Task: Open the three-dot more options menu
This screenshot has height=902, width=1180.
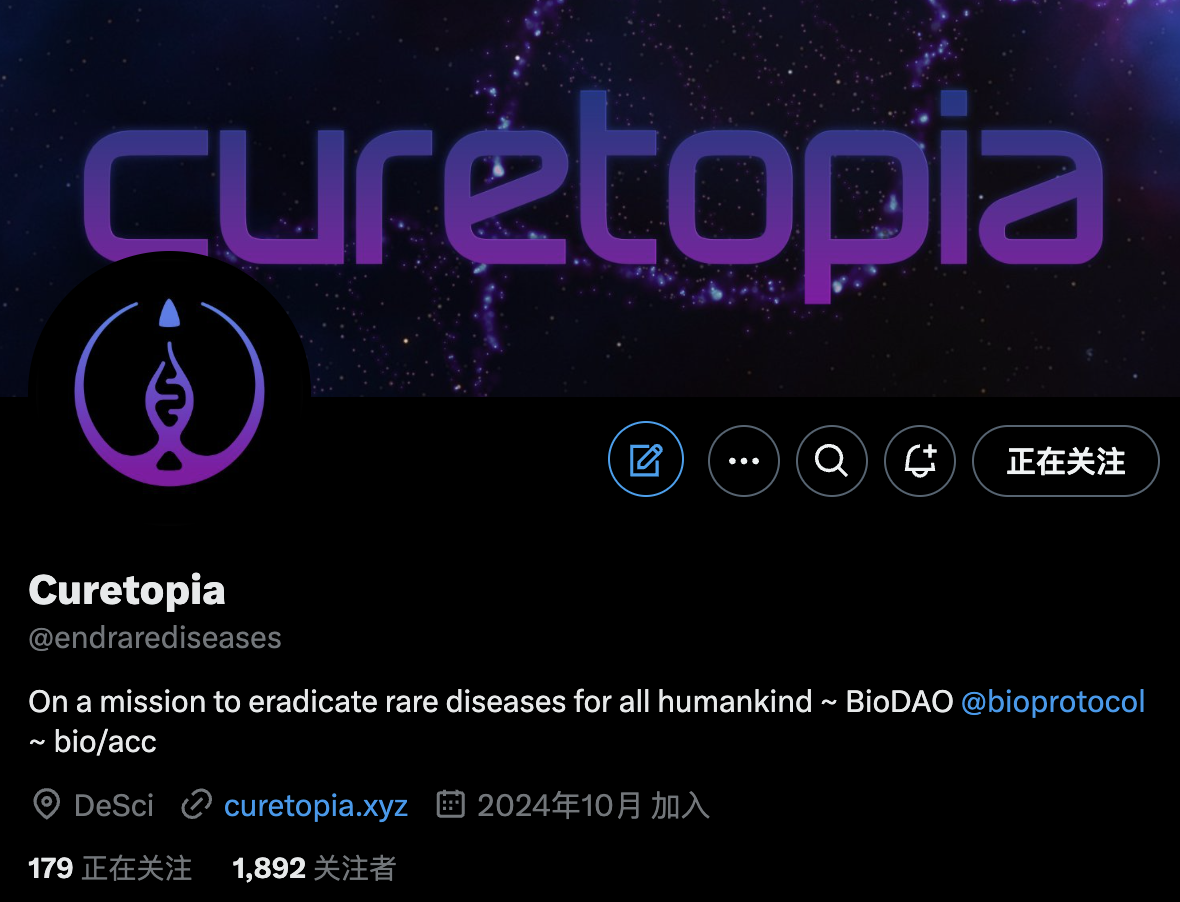Action: (x=744, y=461)
